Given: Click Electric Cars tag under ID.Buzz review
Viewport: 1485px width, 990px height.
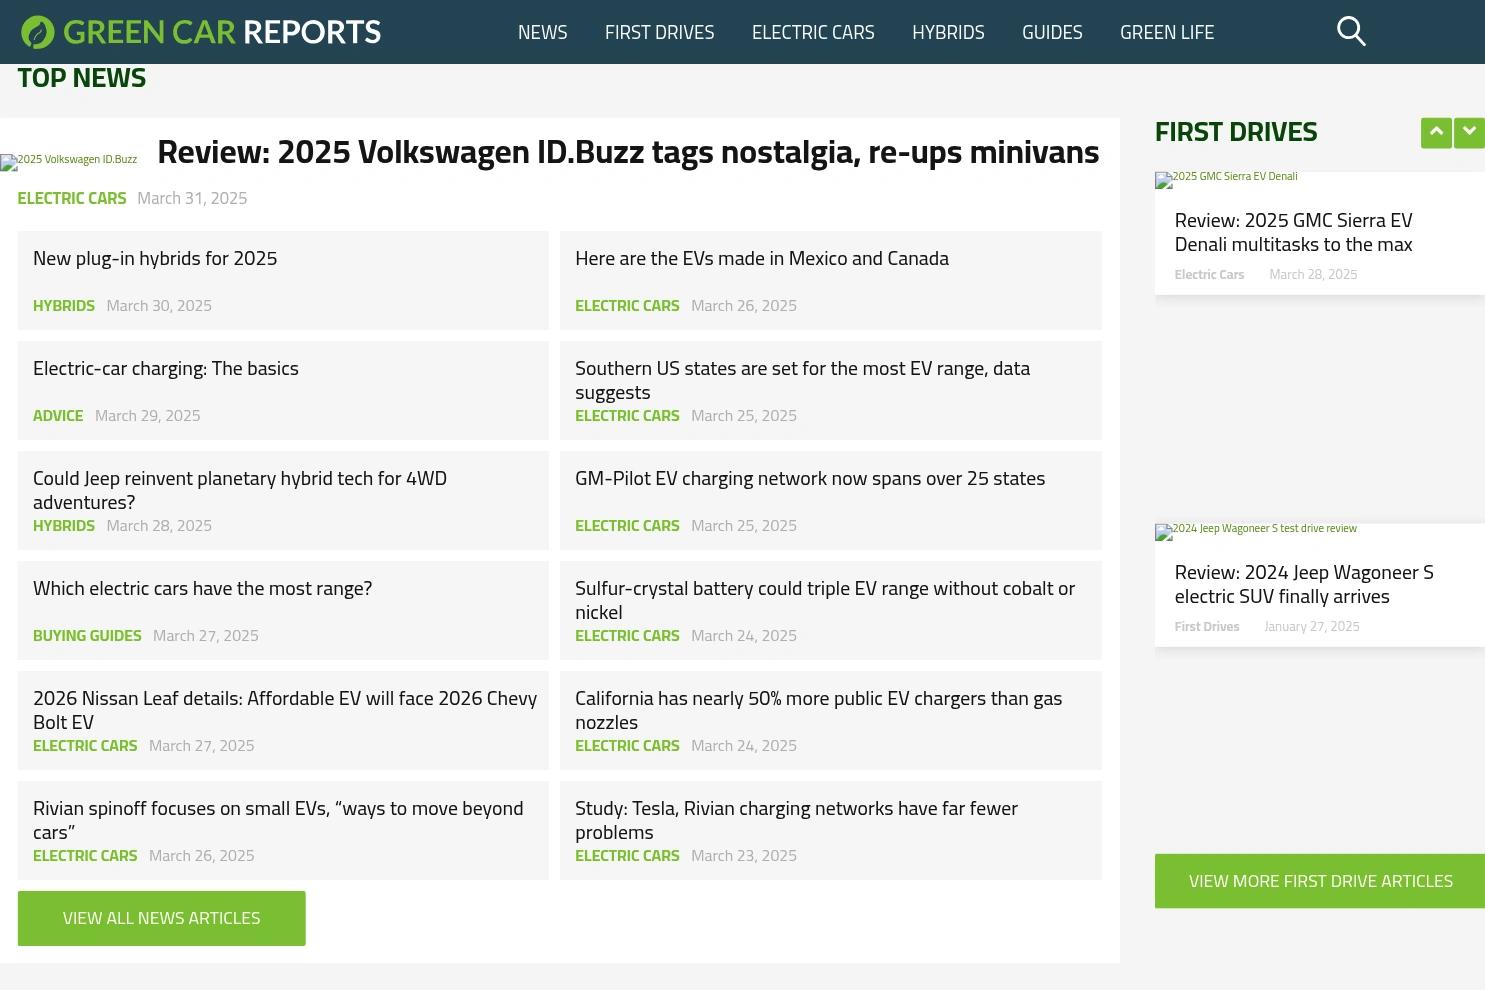Looking at the screenshot, I should pyautogui.click(x=72, y=198).
